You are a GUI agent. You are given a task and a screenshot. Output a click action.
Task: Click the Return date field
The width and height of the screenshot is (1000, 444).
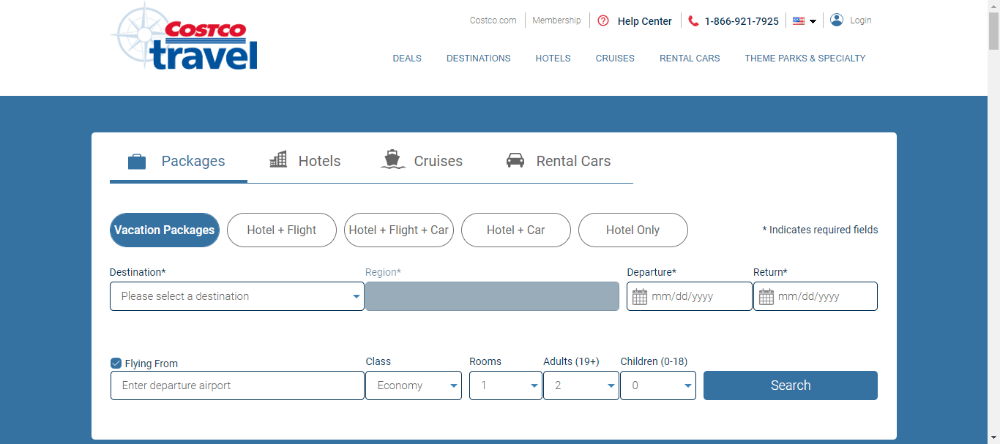point(816,296)
